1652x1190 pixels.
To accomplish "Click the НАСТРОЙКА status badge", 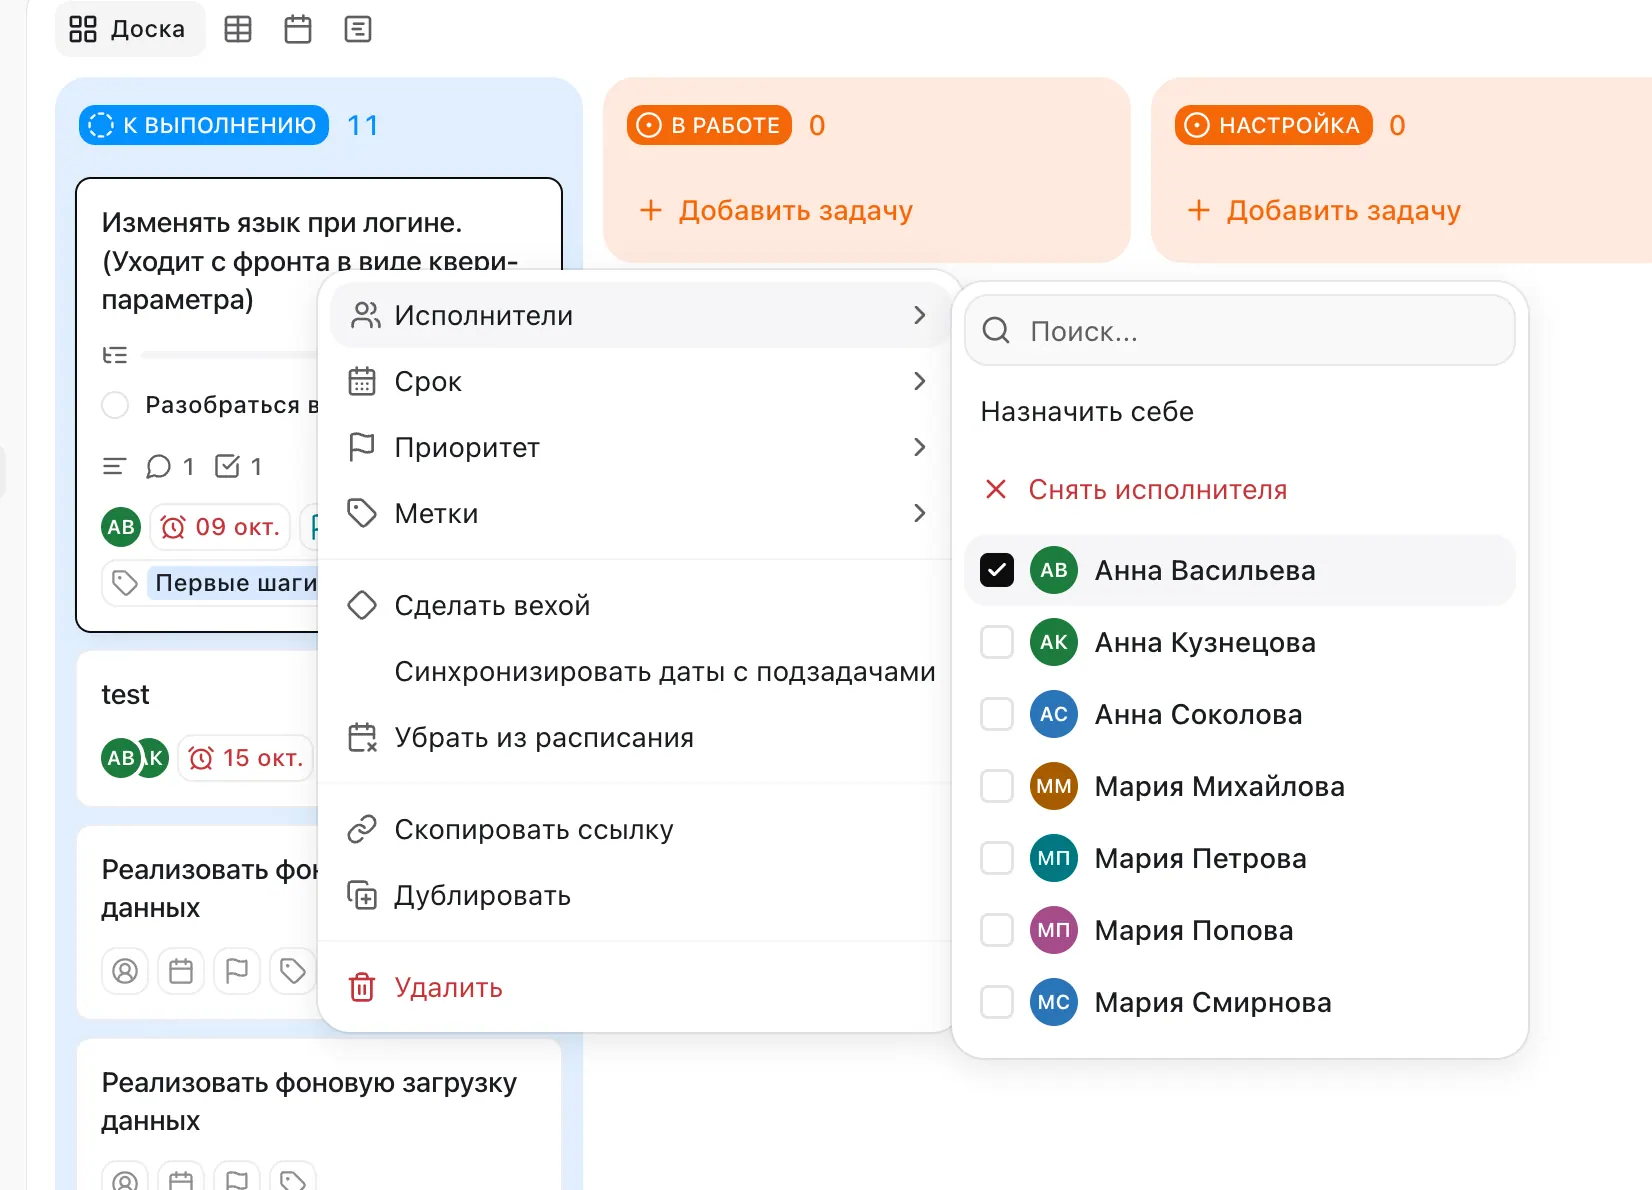I will point(1273,125).
